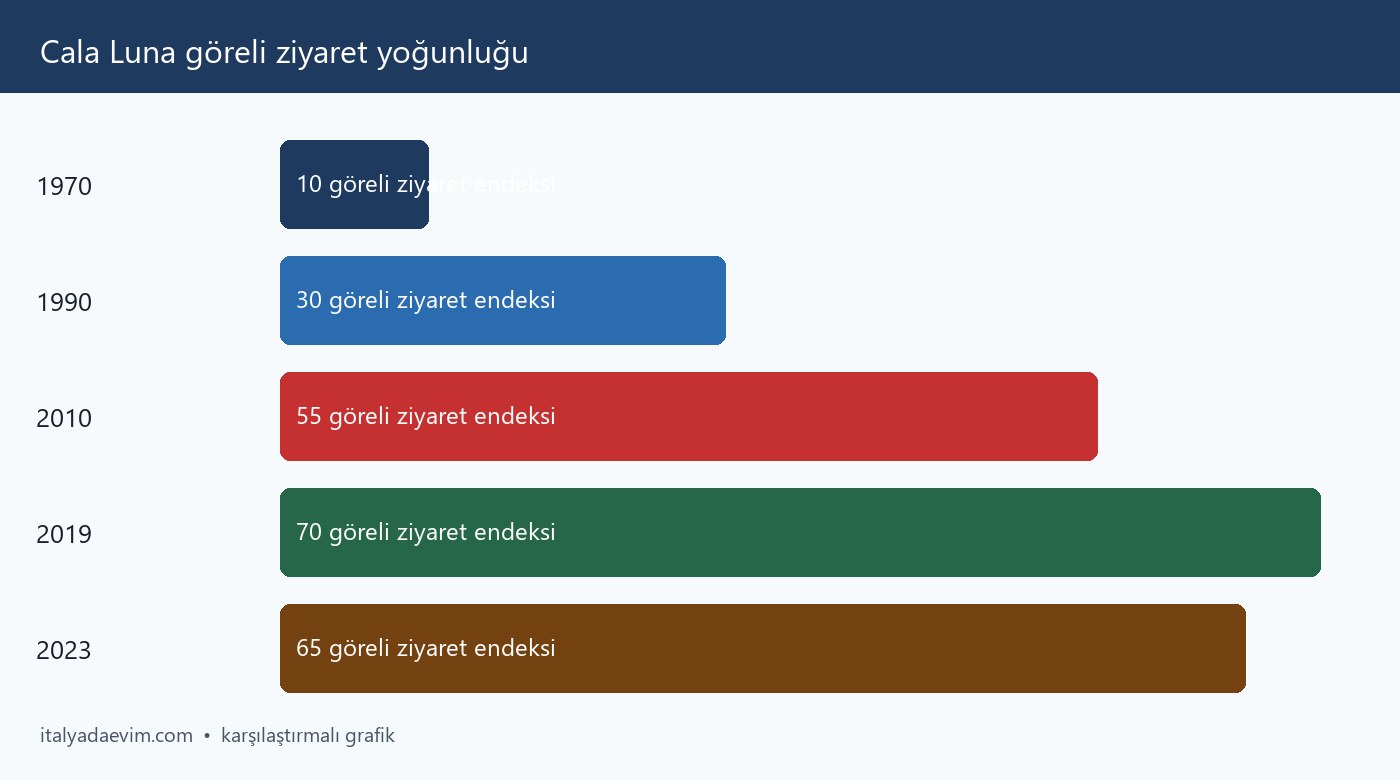Click the '10 göreli ziyaret endeksi' text
Screen dimensions: 1400x780
pos(426,185)
